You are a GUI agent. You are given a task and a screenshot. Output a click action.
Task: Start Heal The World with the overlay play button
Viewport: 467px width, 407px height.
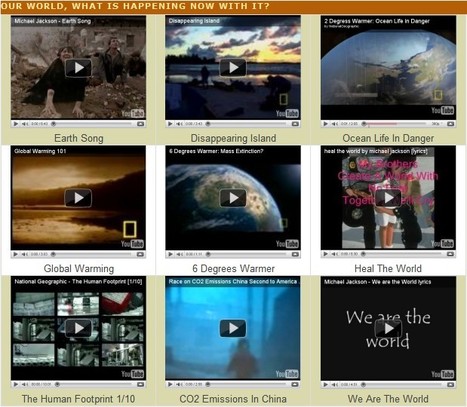(388, 198)
